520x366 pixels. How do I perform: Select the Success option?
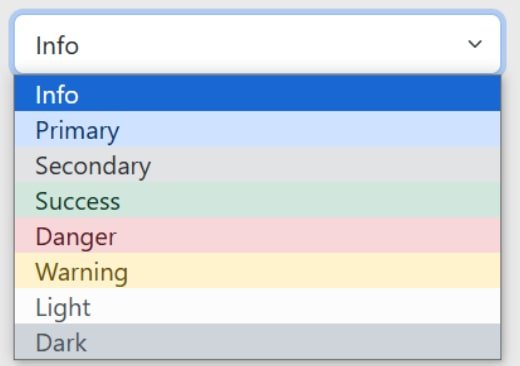[x=257, y=200]
